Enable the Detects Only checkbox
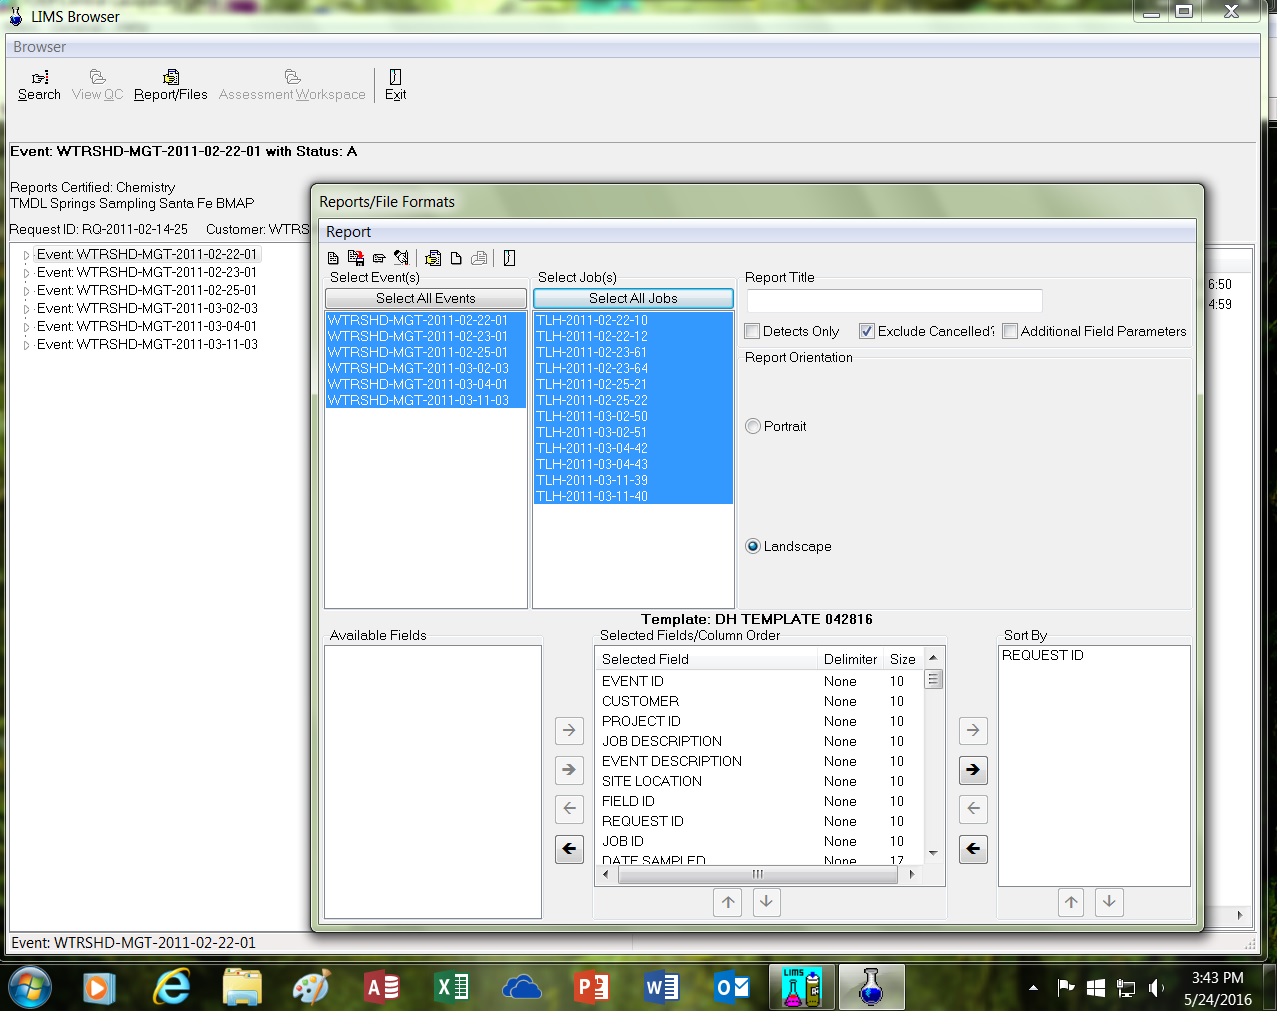Screen dimensions: 1280x1024 753,331
